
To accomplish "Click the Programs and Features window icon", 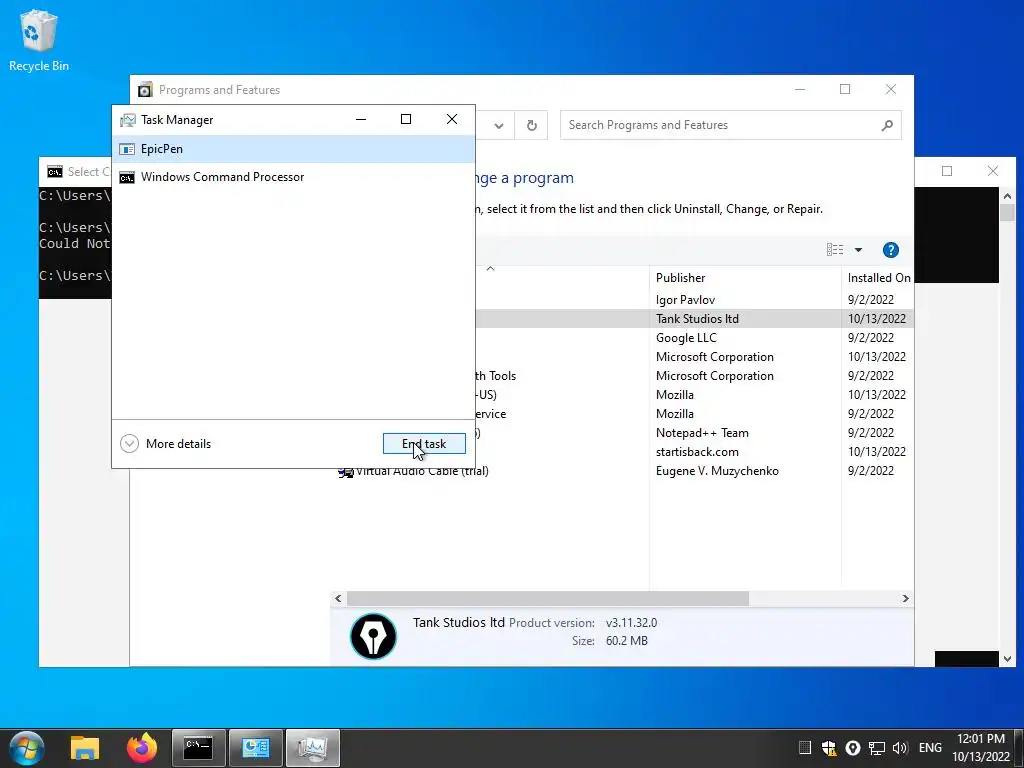I will tap(145, 89).
